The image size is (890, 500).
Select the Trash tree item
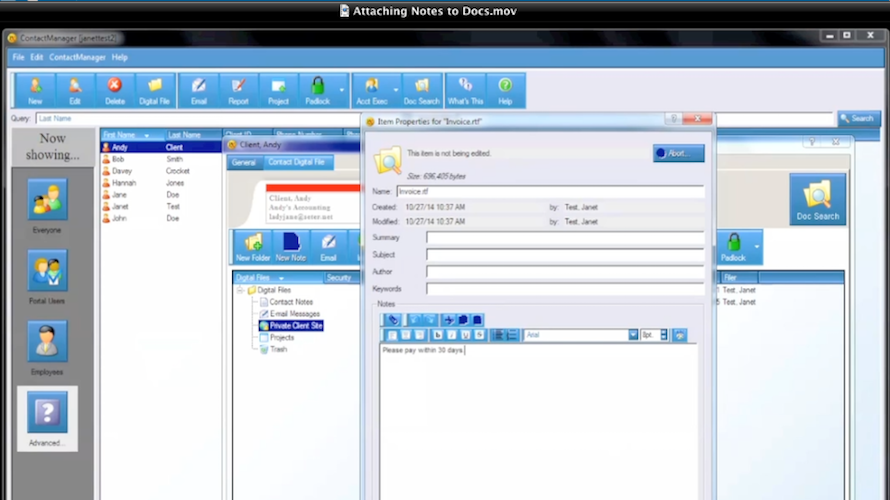coord(273,350)
